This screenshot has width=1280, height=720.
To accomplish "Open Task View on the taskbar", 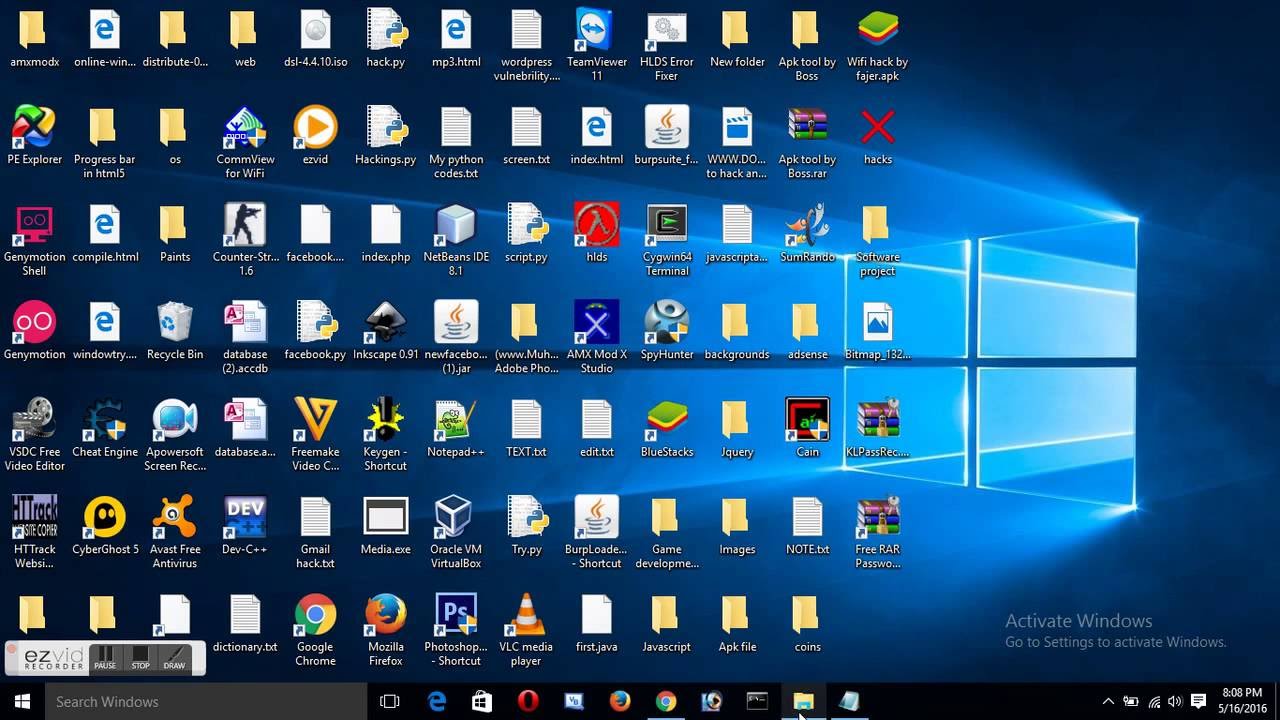I will 390,701.
